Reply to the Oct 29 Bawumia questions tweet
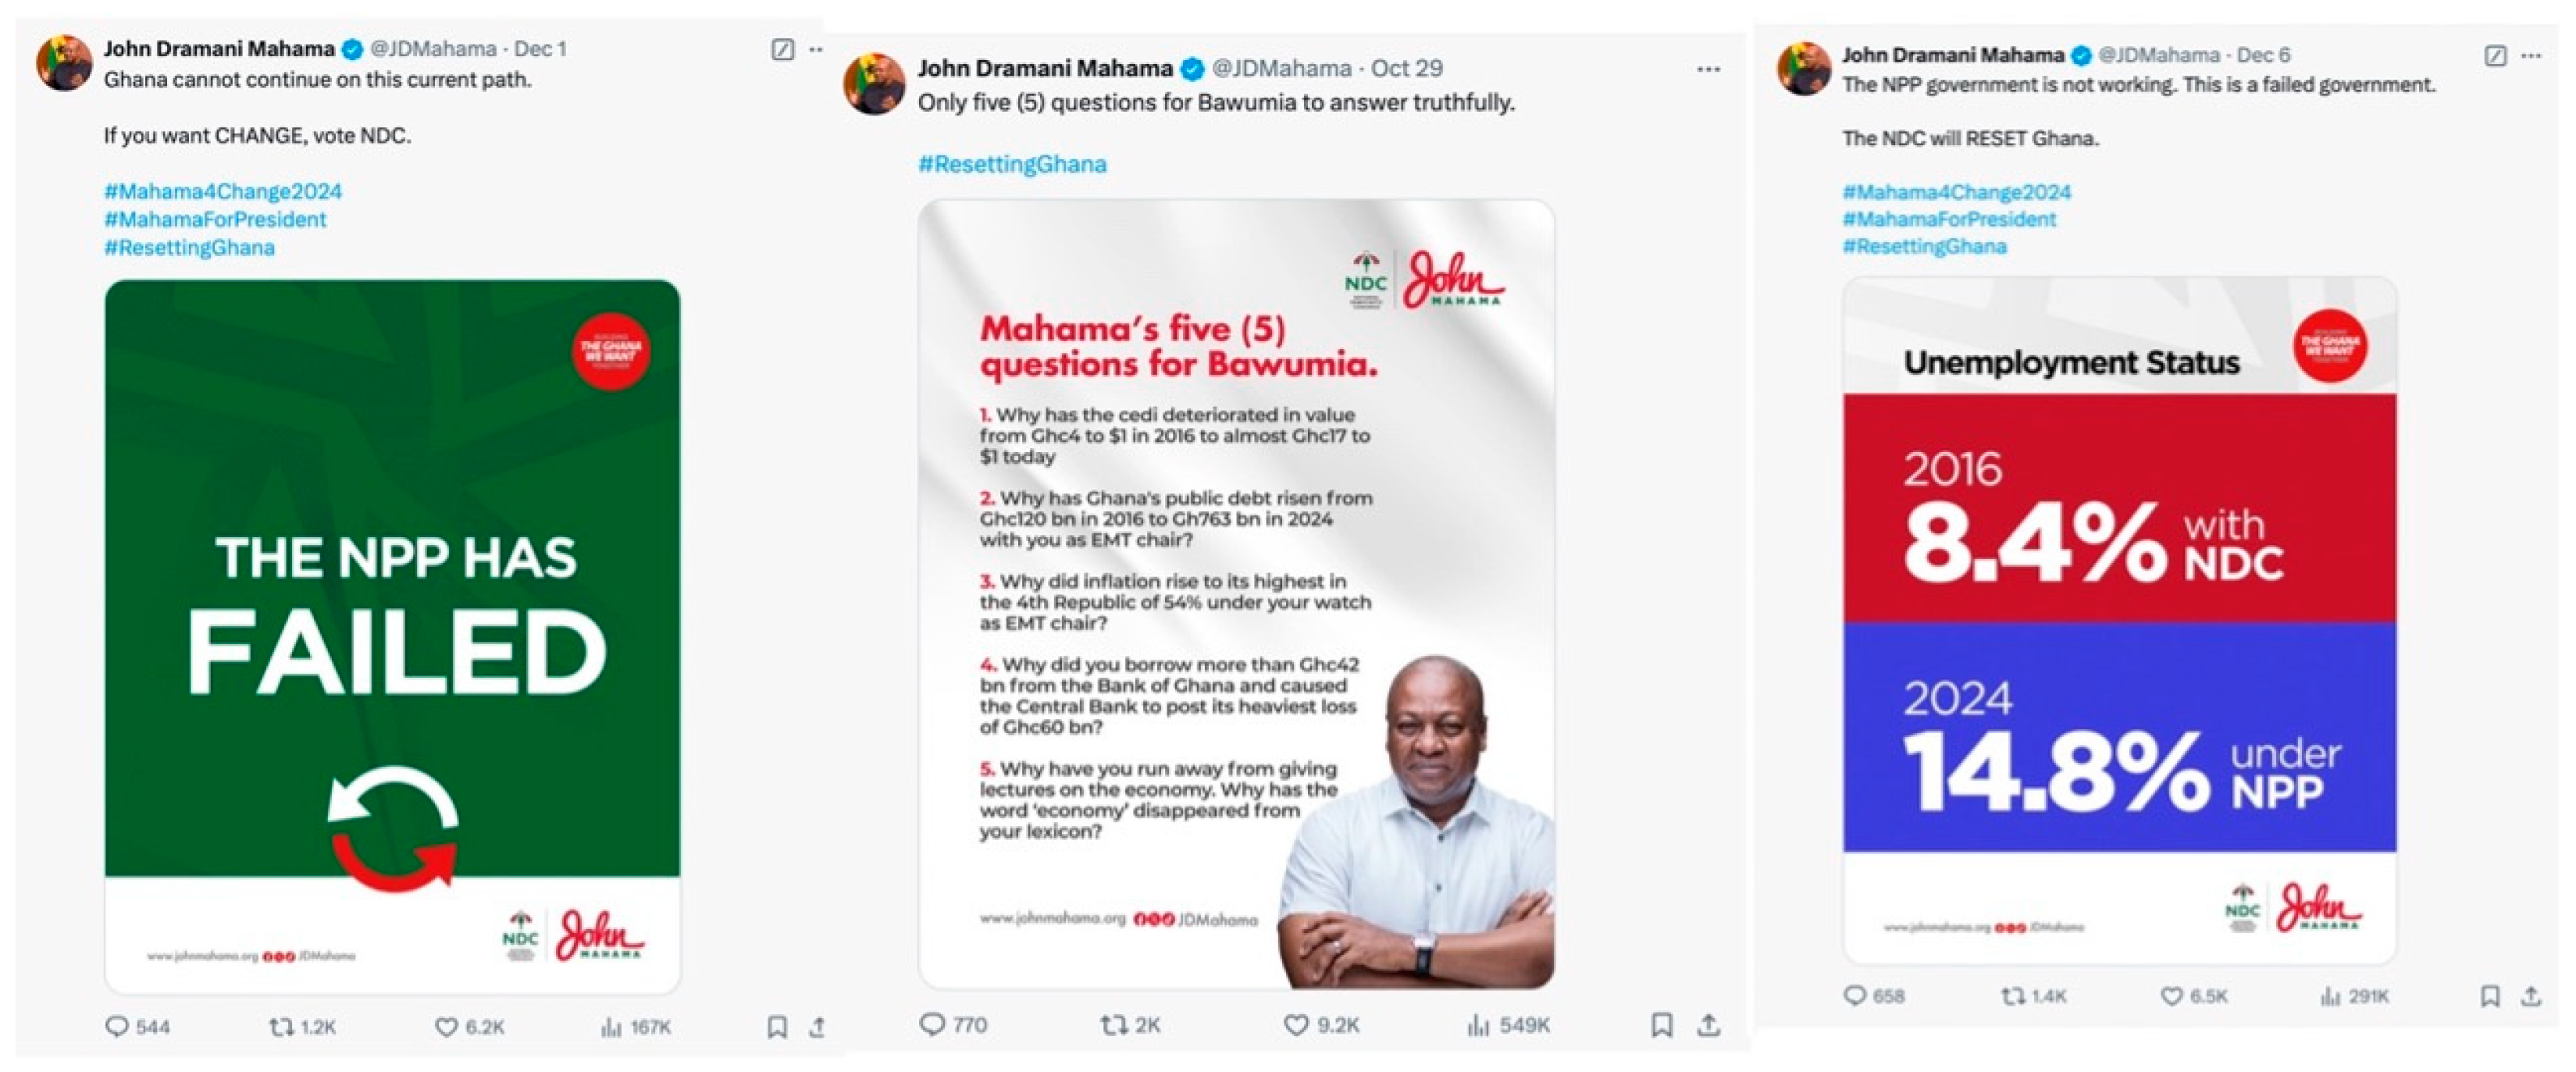The image size is (2576, 1072). coord(932,1025)
